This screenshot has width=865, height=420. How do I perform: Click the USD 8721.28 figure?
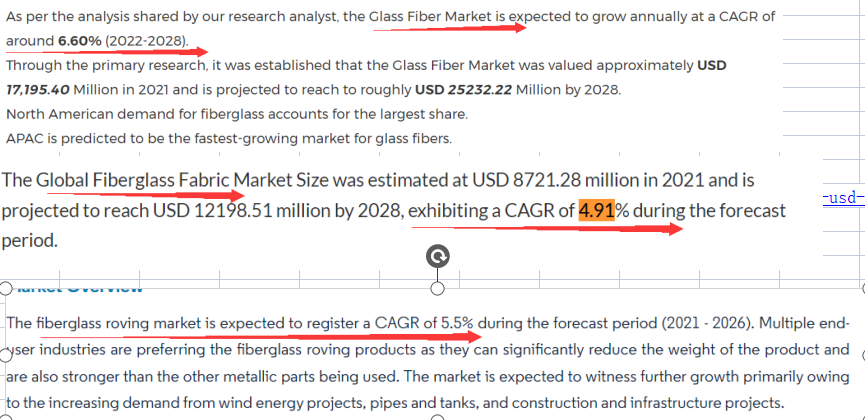pyautogui.click(x=545, y=180)
